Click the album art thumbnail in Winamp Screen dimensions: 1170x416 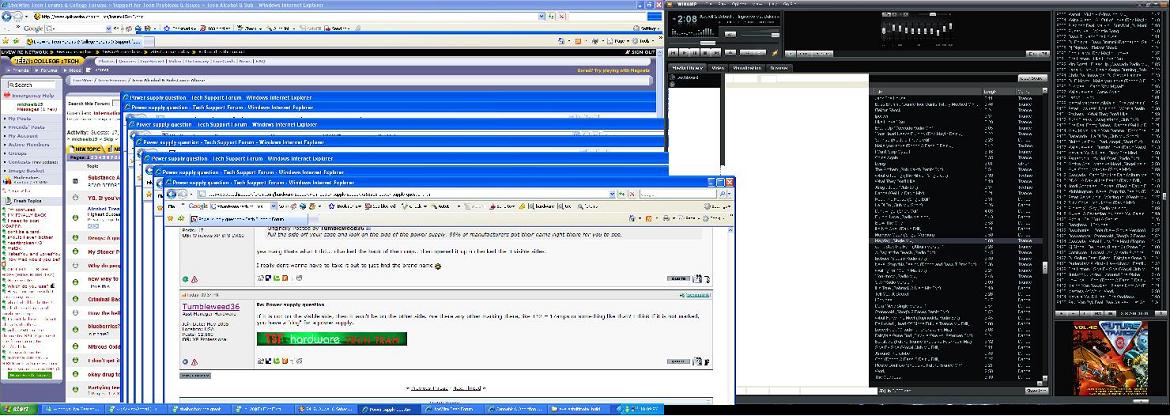1113,360
